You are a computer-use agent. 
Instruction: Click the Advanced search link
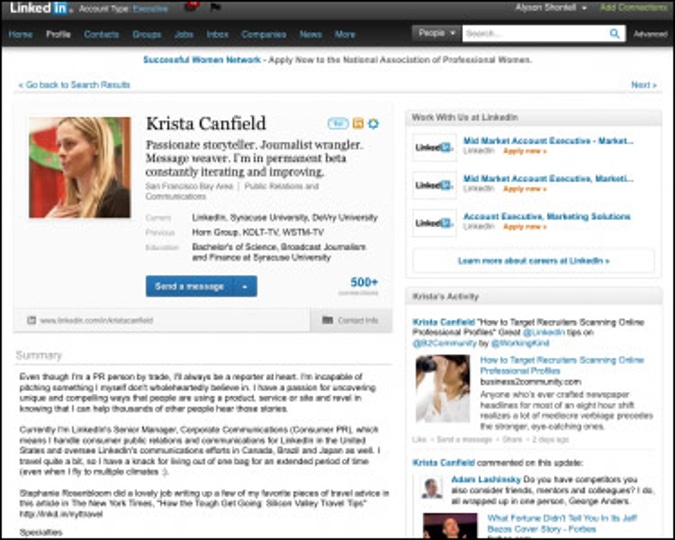(650, 34)
